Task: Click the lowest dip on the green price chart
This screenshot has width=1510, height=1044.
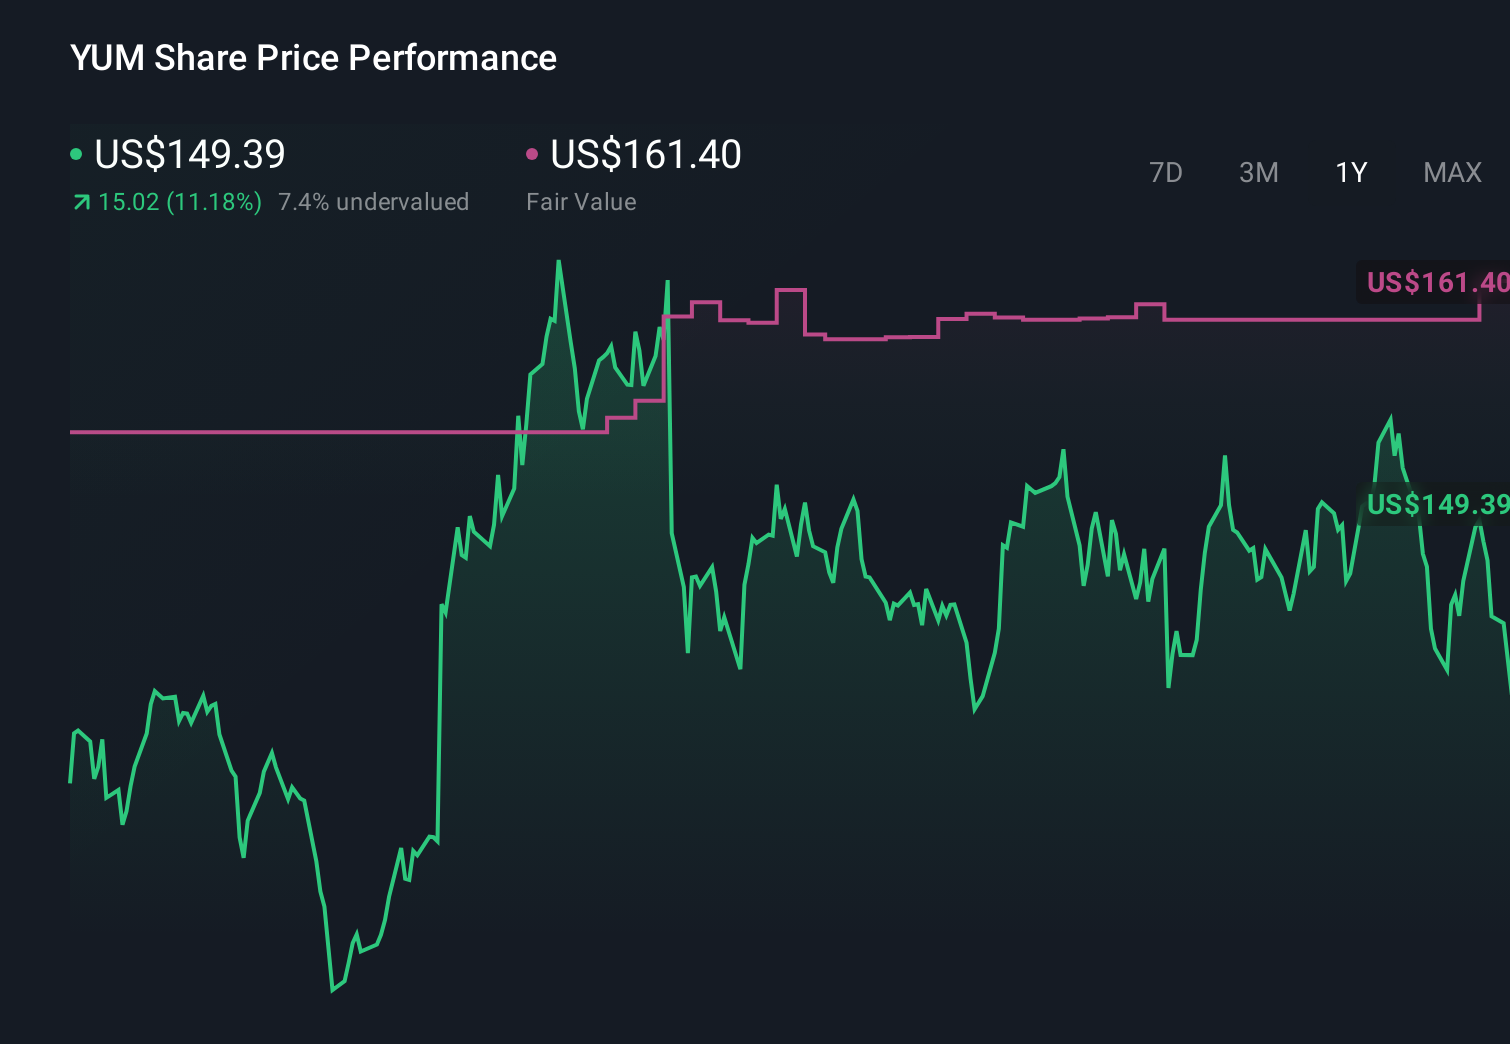Action: click(x=332, y=989)
